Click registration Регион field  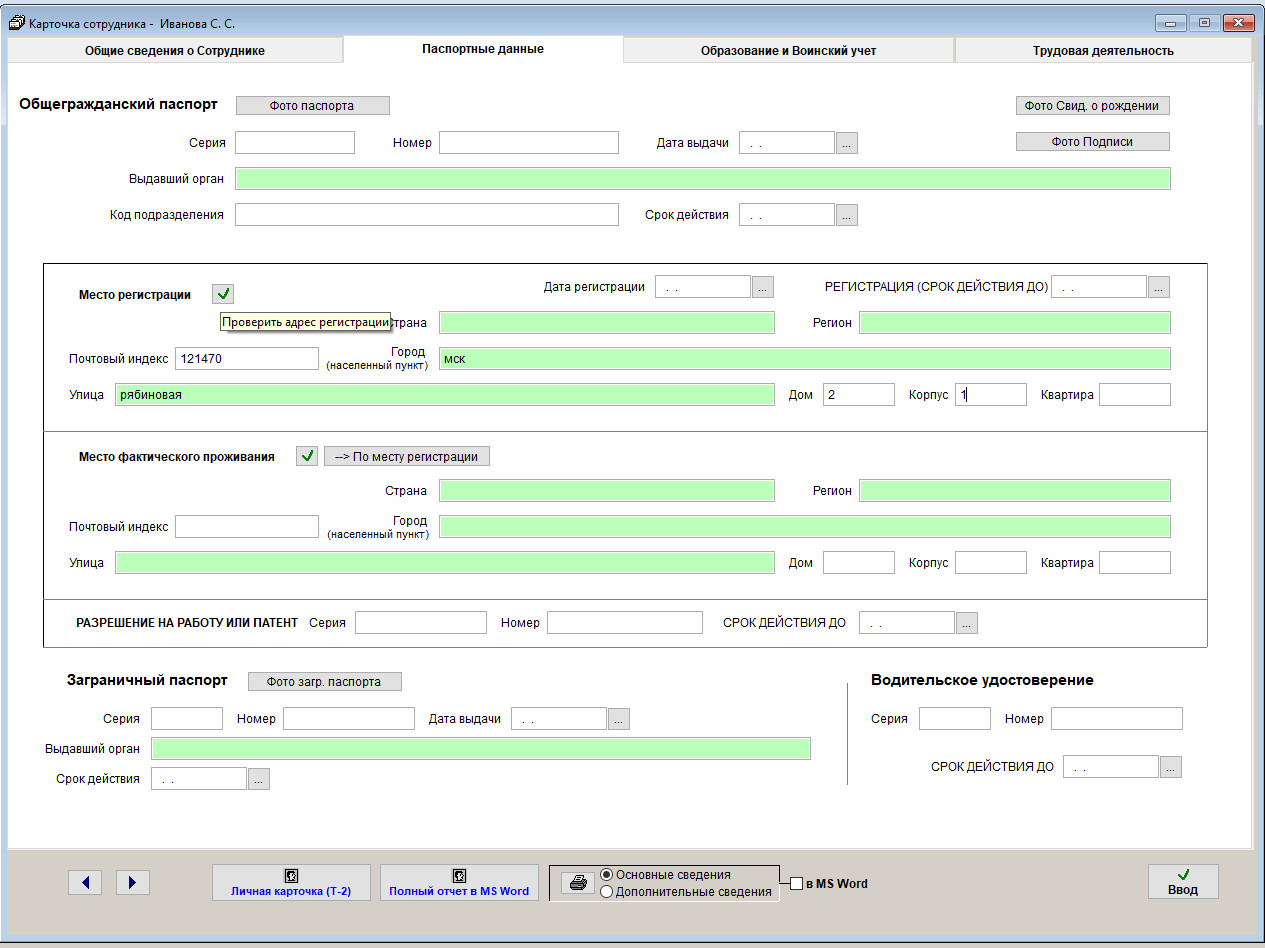tap(1015, 323)
